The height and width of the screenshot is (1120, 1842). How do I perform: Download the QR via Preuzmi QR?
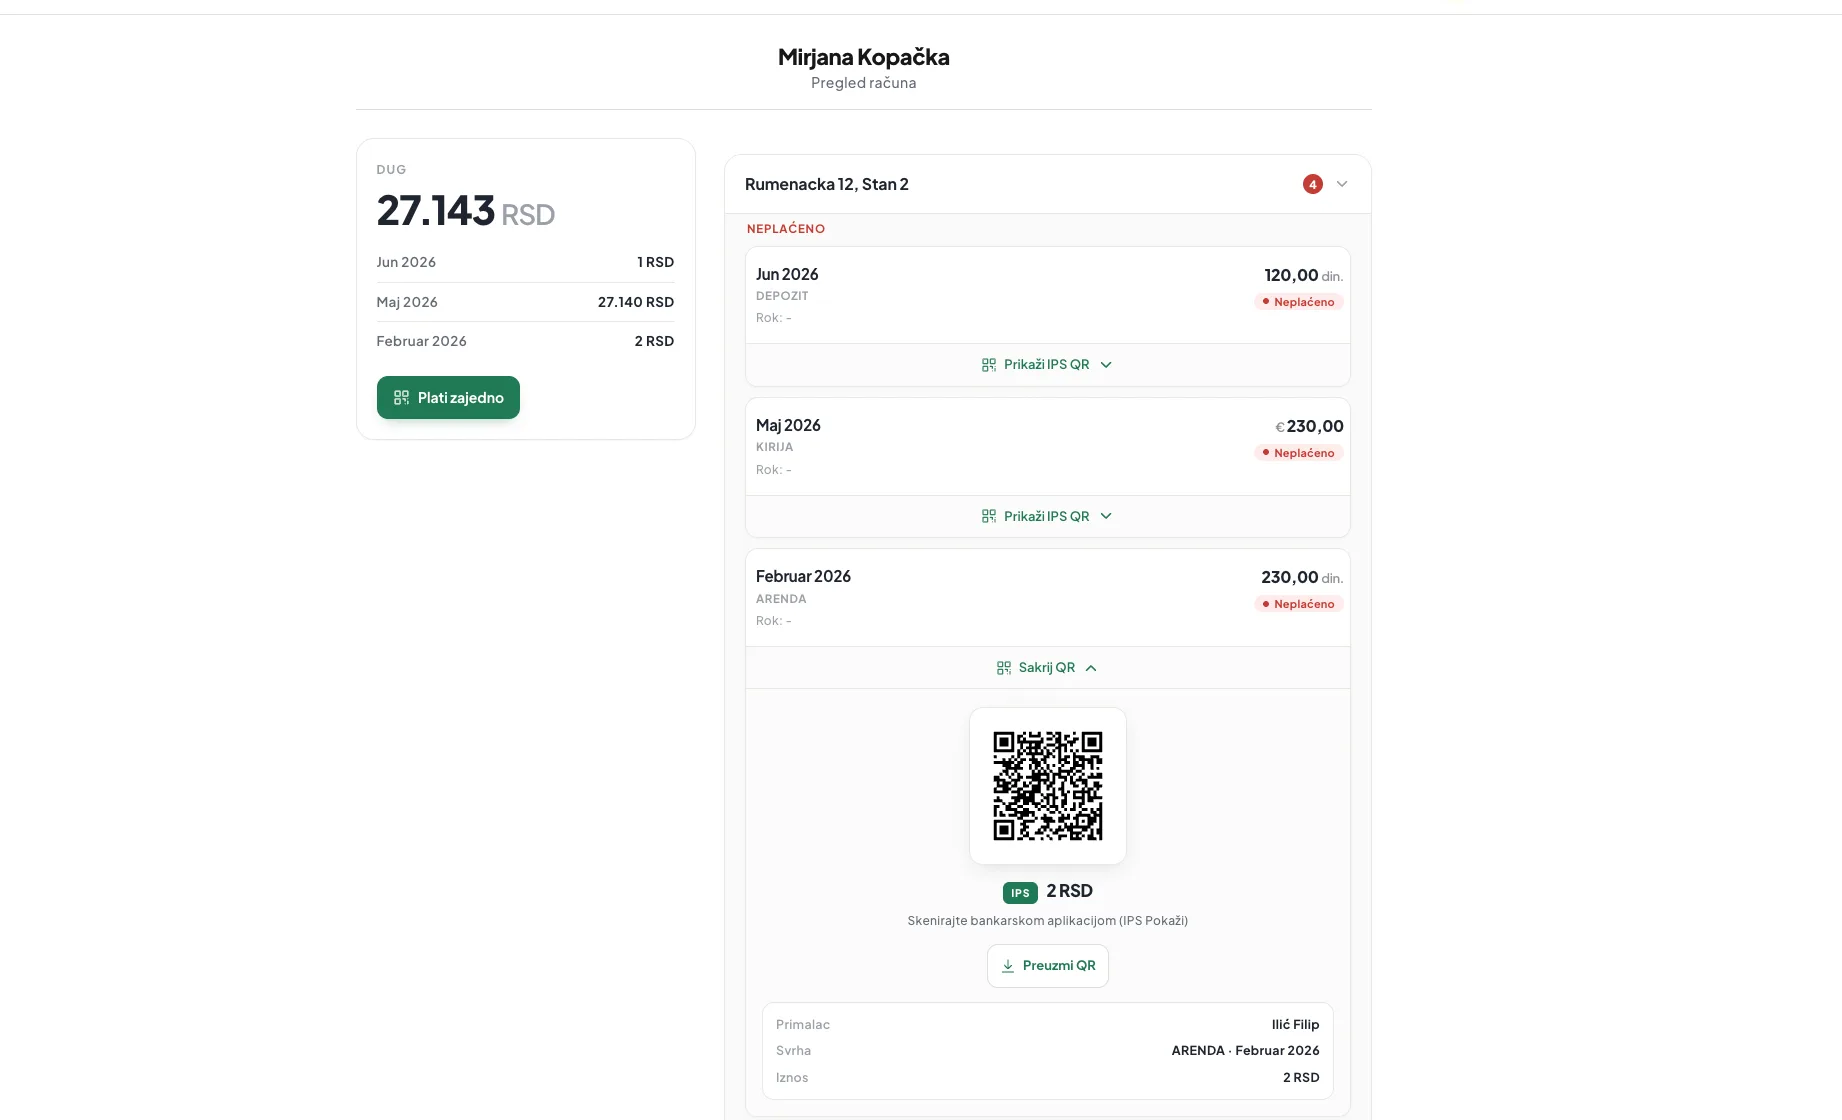pyautogui.click(x=1048, y=966)
